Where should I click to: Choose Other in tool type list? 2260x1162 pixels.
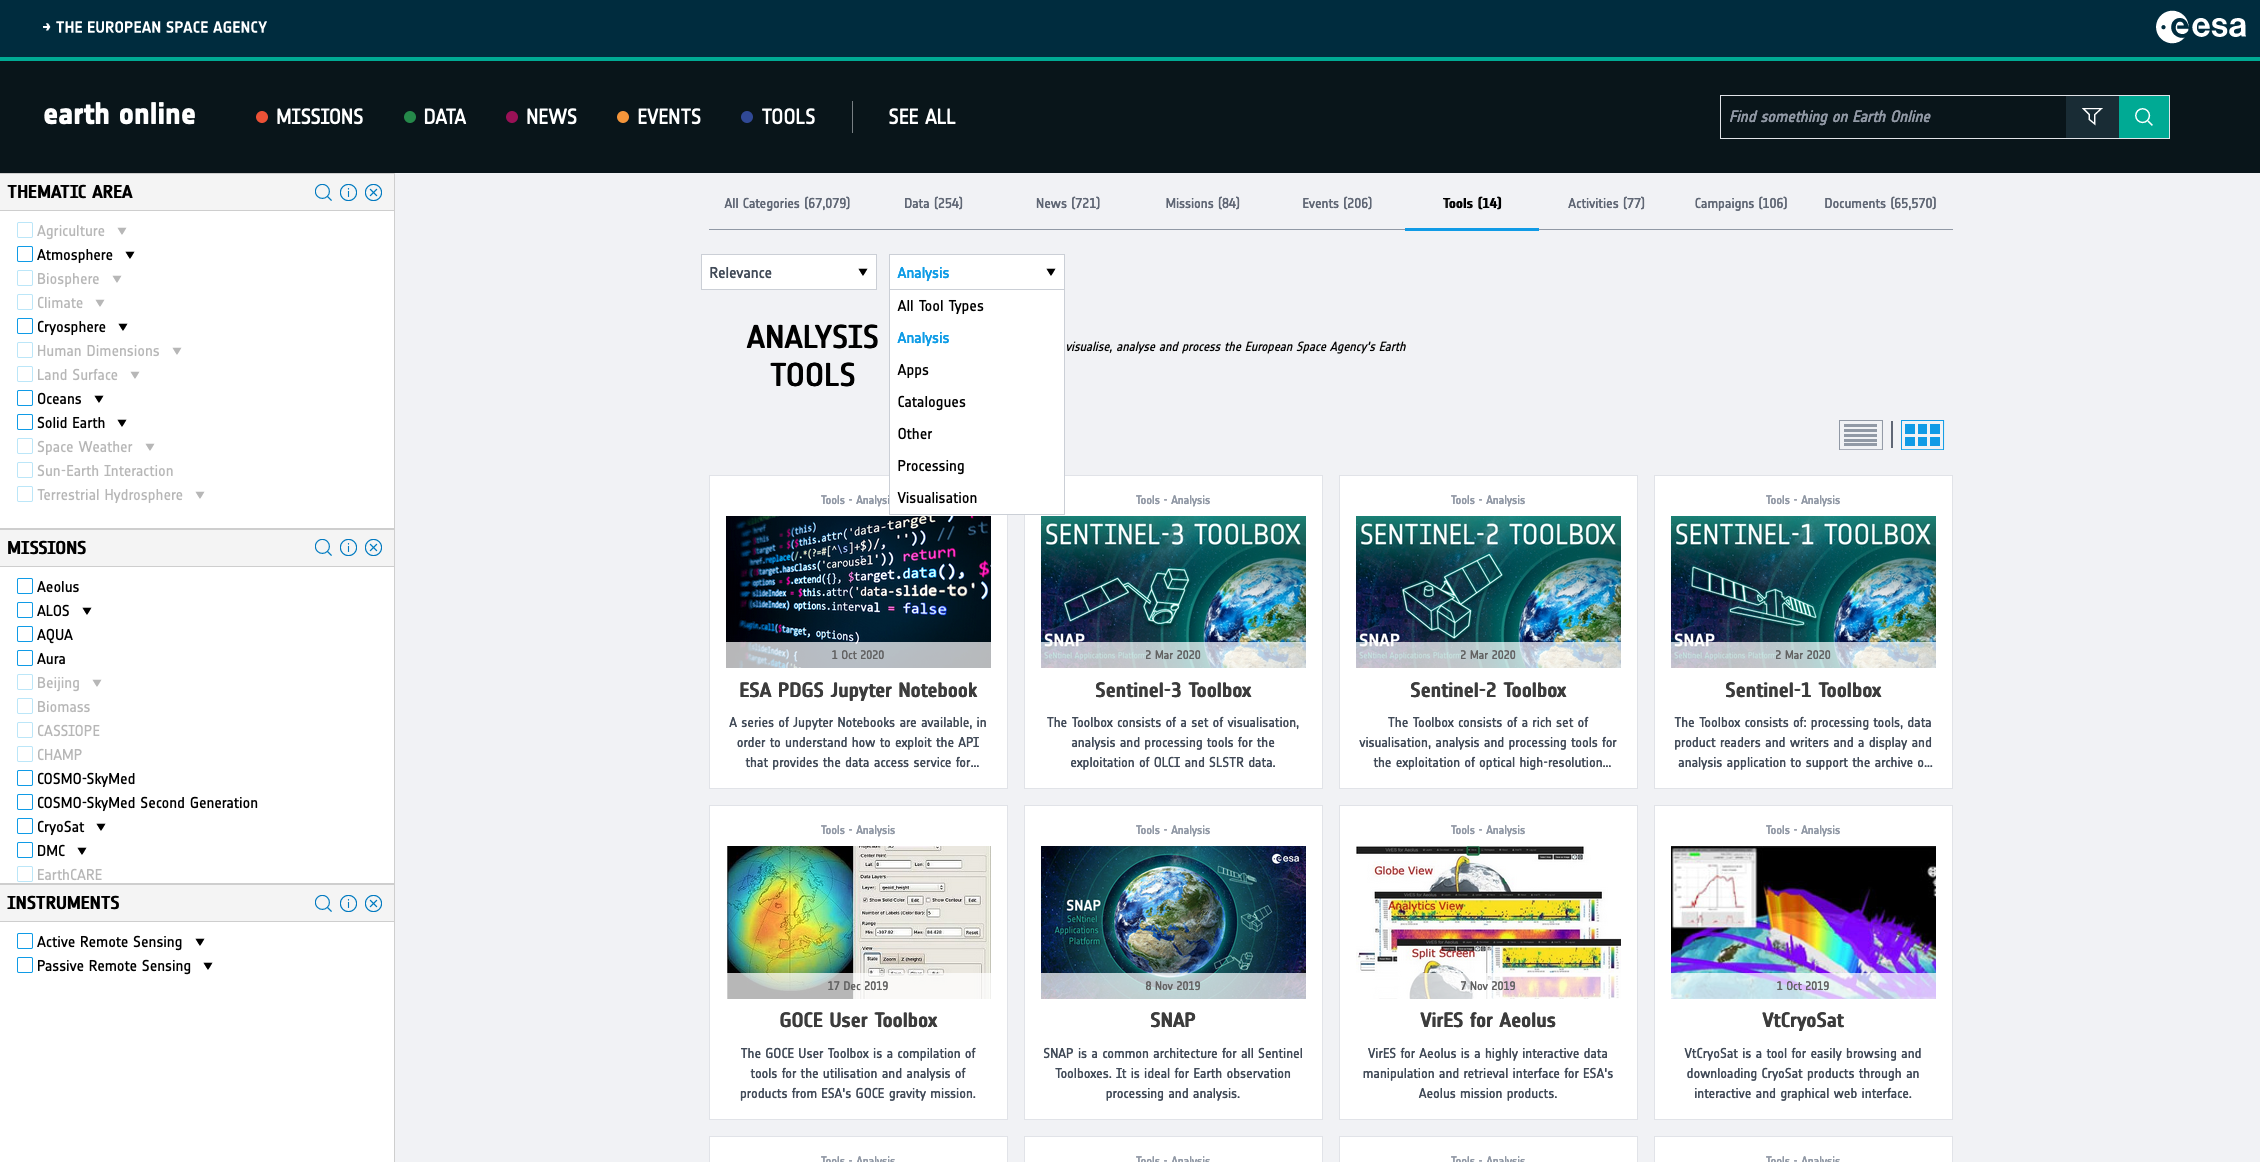pos(976,434)
